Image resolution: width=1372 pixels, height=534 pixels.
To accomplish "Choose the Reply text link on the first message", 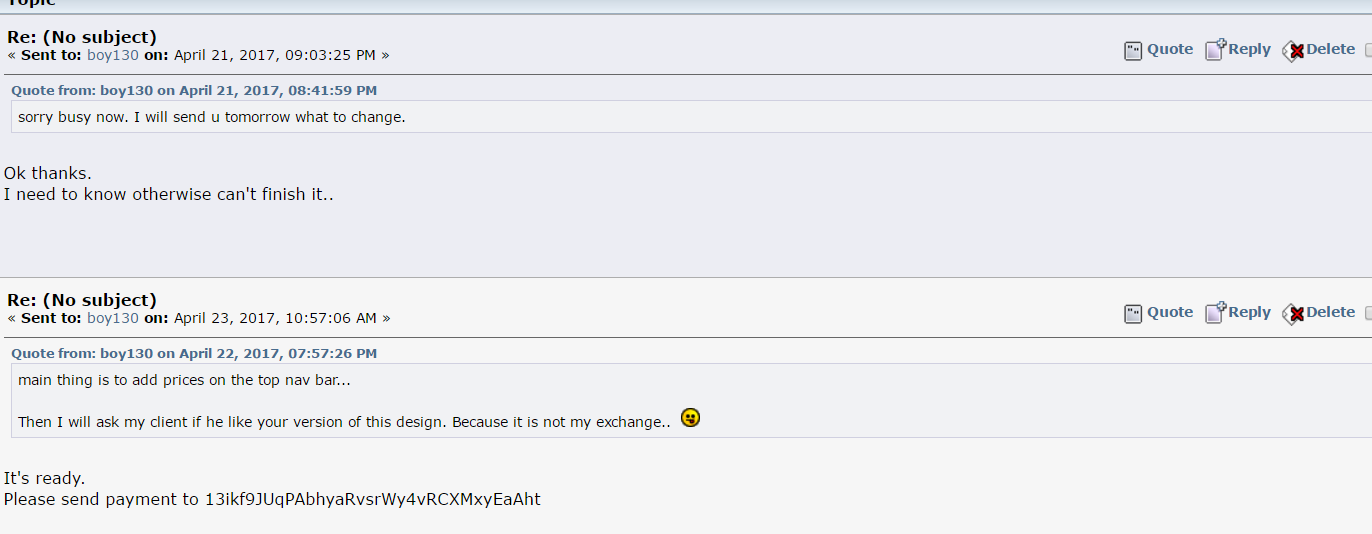I will (x=1249, y=49).
